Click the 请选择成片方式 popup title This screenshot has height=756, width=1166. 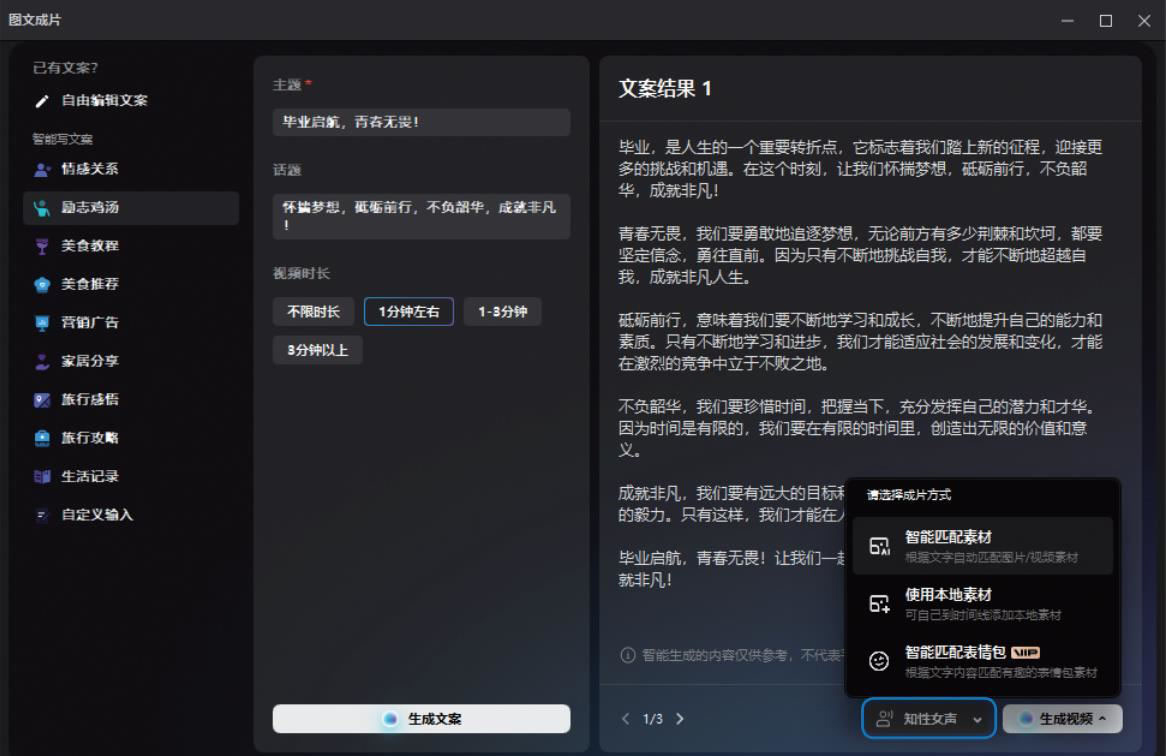909,495
